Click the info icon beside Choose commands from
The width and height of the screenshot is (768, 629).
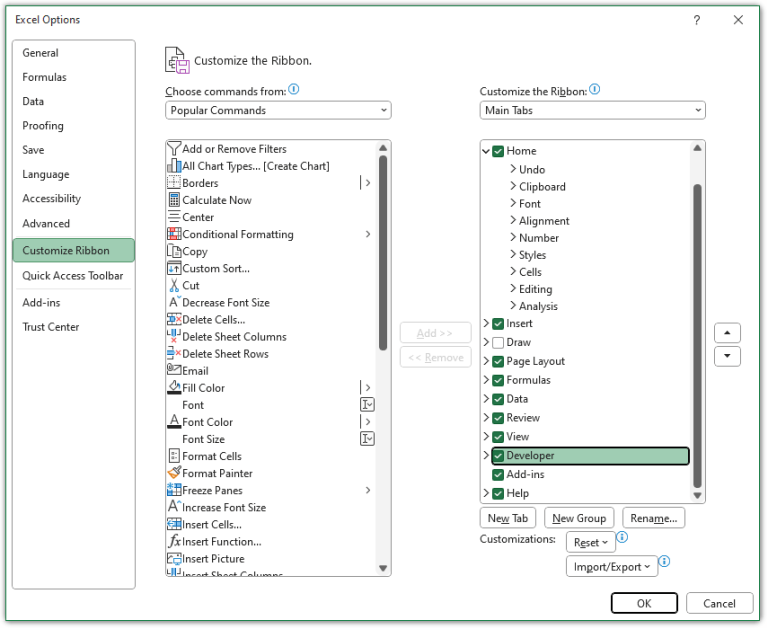(x=293, y=89)
